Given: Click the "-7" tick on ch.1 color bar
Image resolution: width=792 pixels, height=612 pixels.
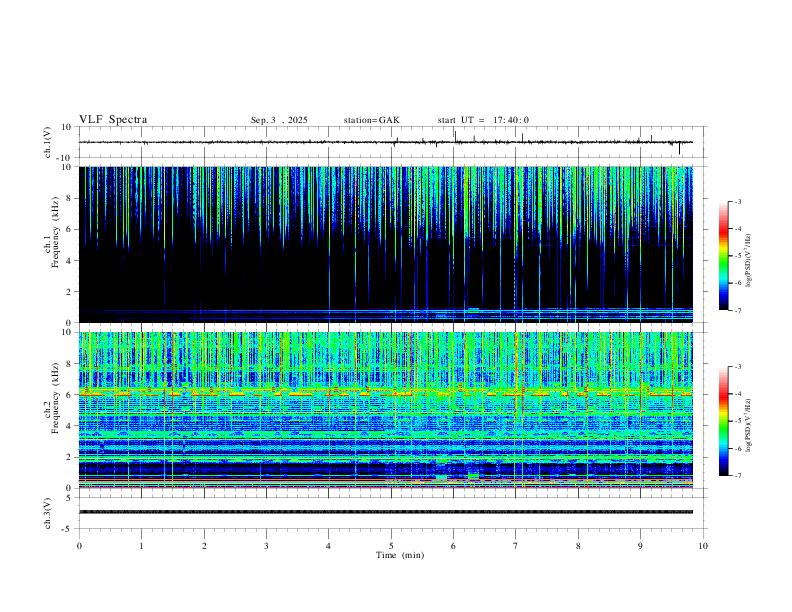Looking at the screenshot, I should point(737,310).
